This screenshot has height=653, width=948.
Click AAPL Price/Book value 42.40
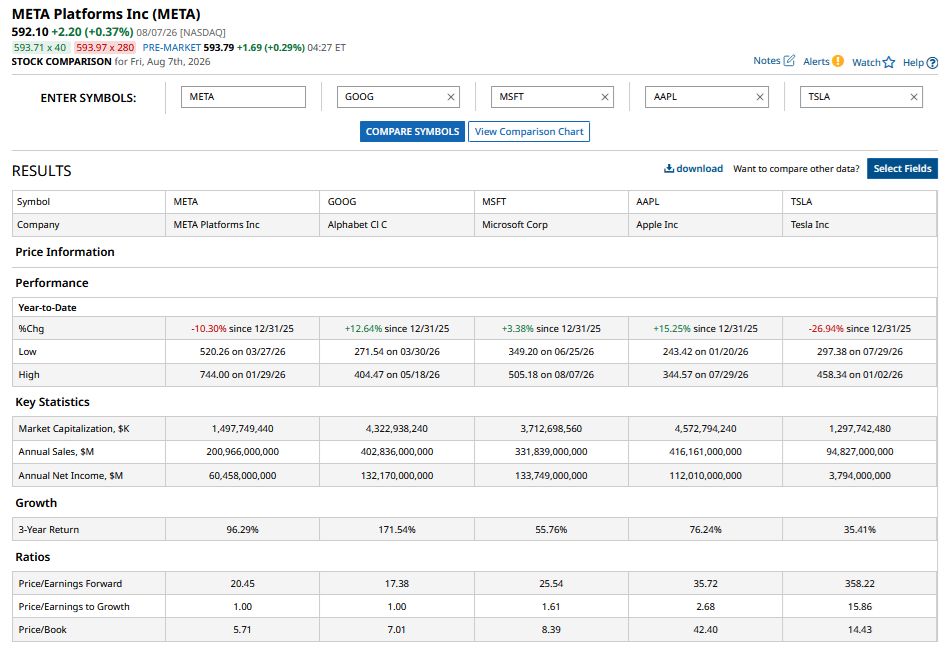[706, 629]
